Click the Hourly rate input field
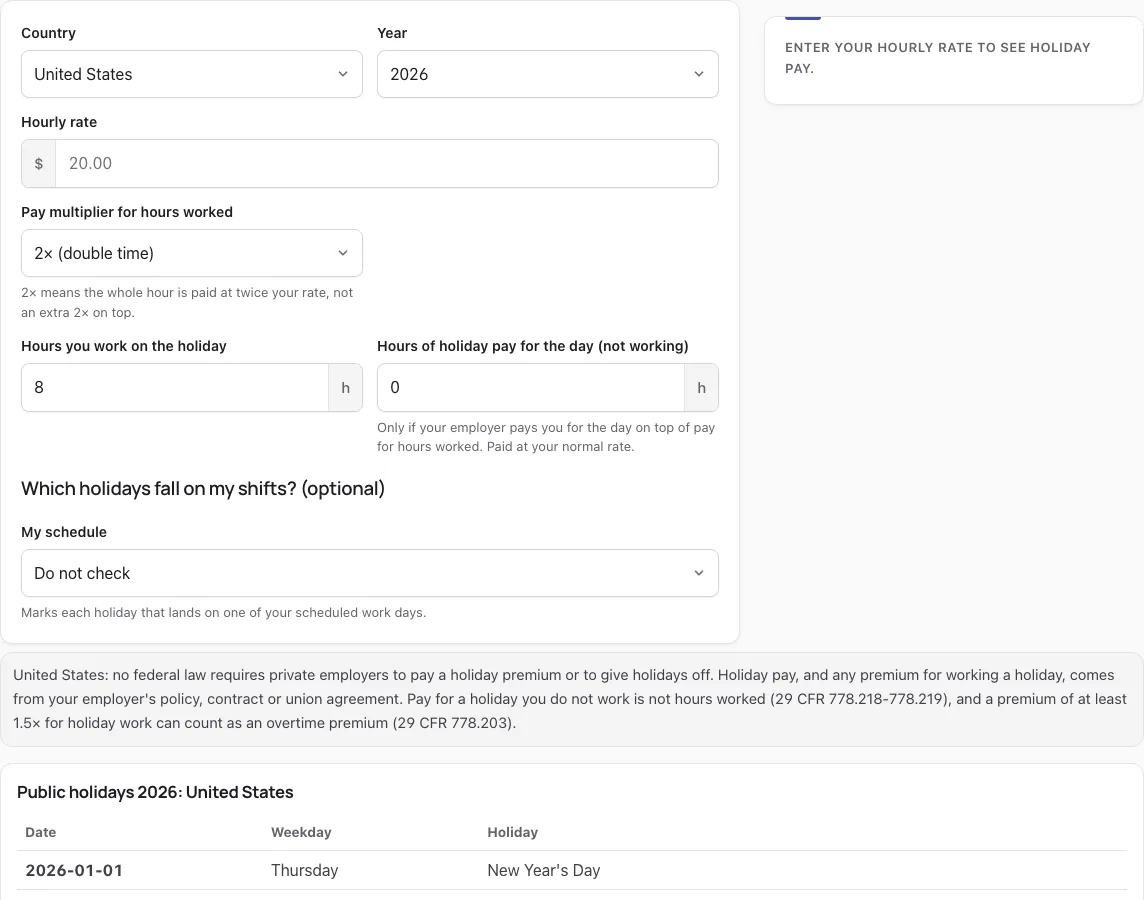The height and width of the screenshot is (900, 1144). tap(387, 163)
